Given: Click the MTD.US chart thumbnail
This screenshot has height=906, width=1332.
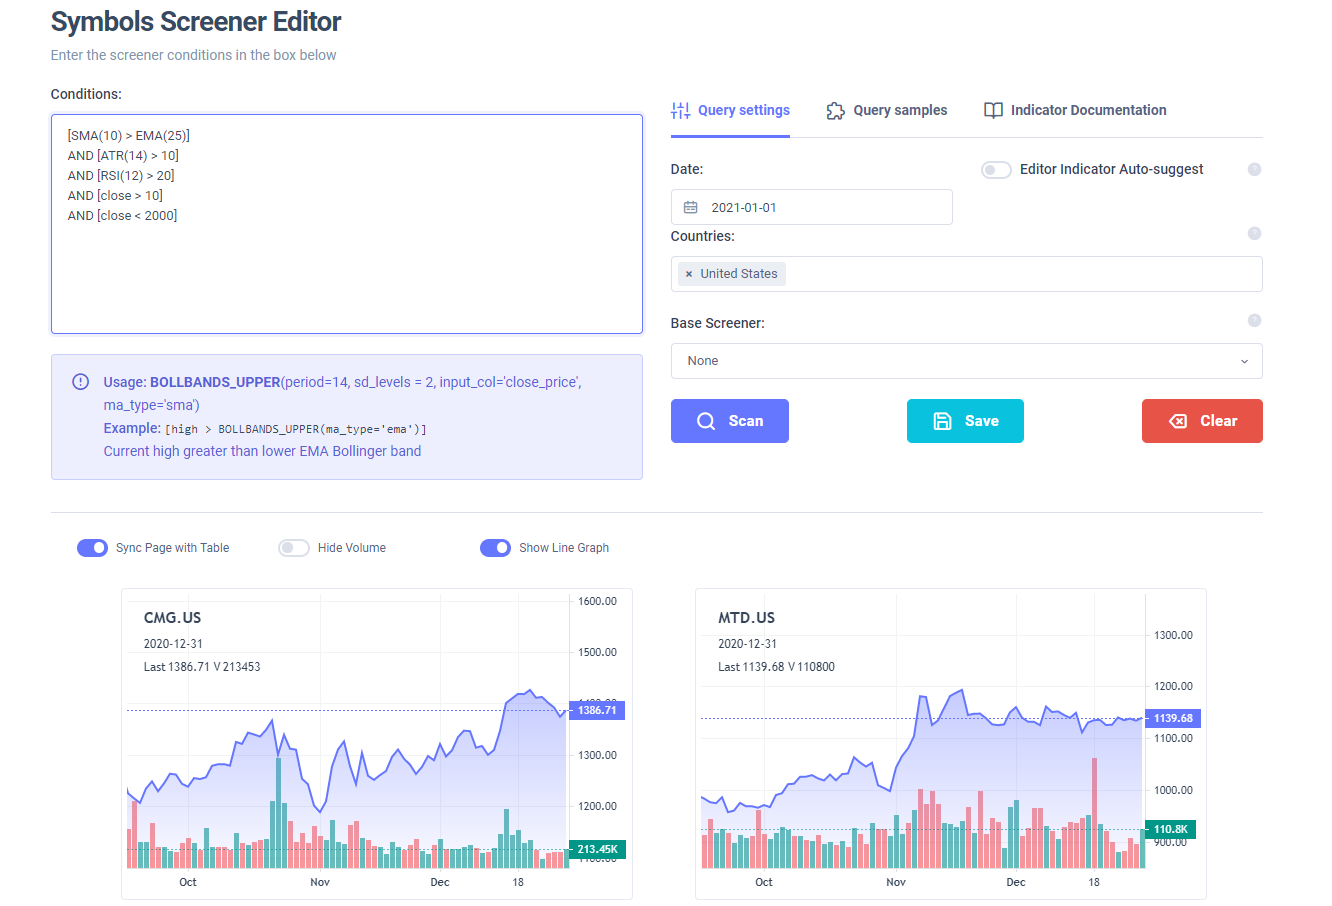Looking at the screenshot, I should (951, 744).
